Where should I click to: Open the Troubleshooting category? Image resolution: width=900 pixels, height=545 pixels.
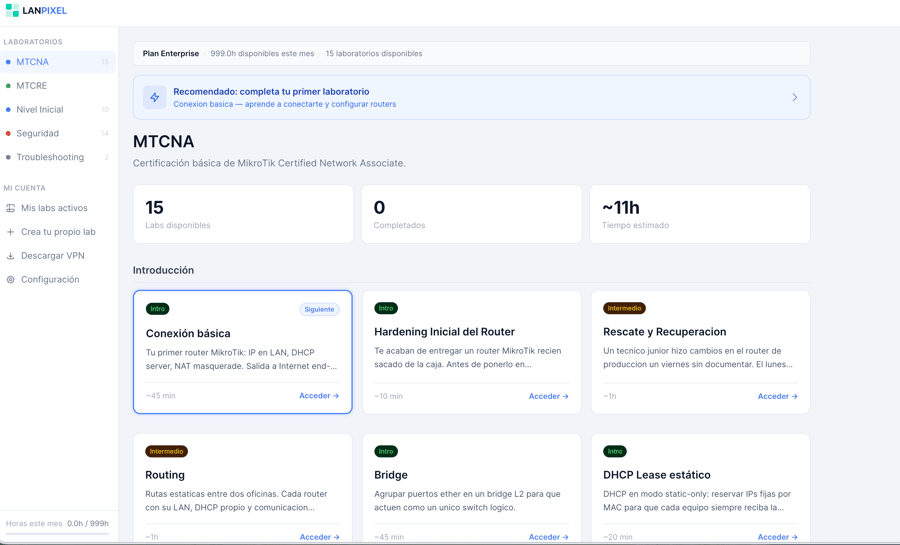[x=58, y=157]
